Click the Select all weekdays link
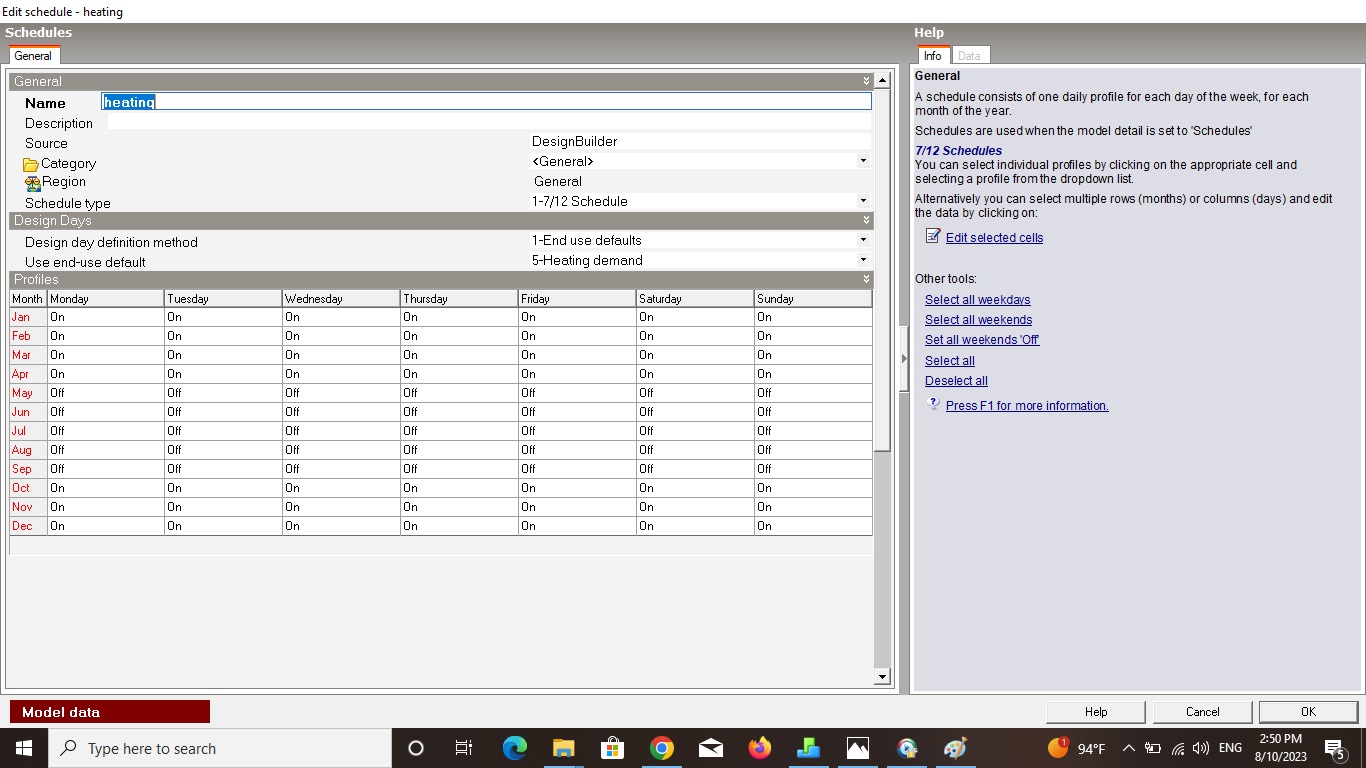 click(977, 300)
